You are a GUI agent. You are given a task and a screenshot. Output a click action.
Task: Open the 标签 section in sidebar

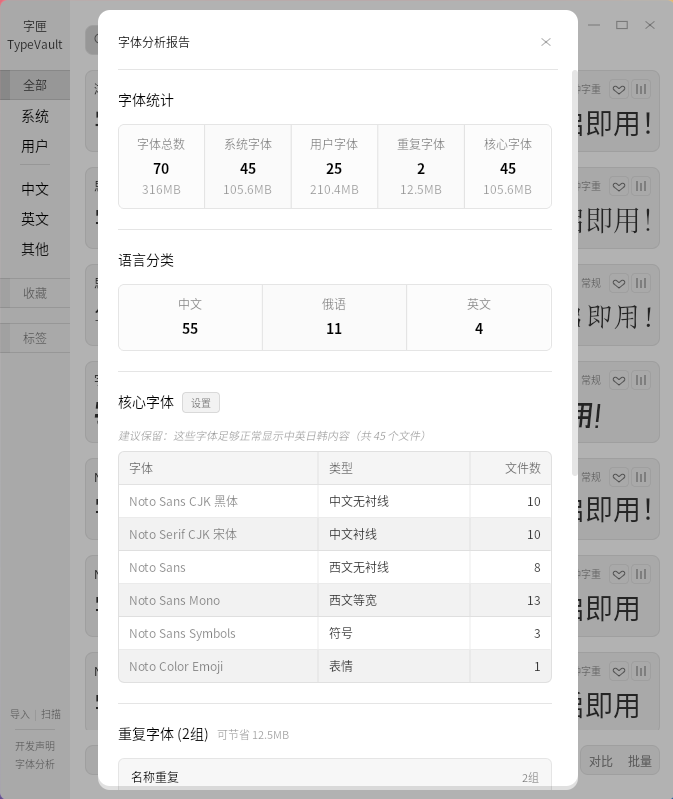(x=35, y=338)
